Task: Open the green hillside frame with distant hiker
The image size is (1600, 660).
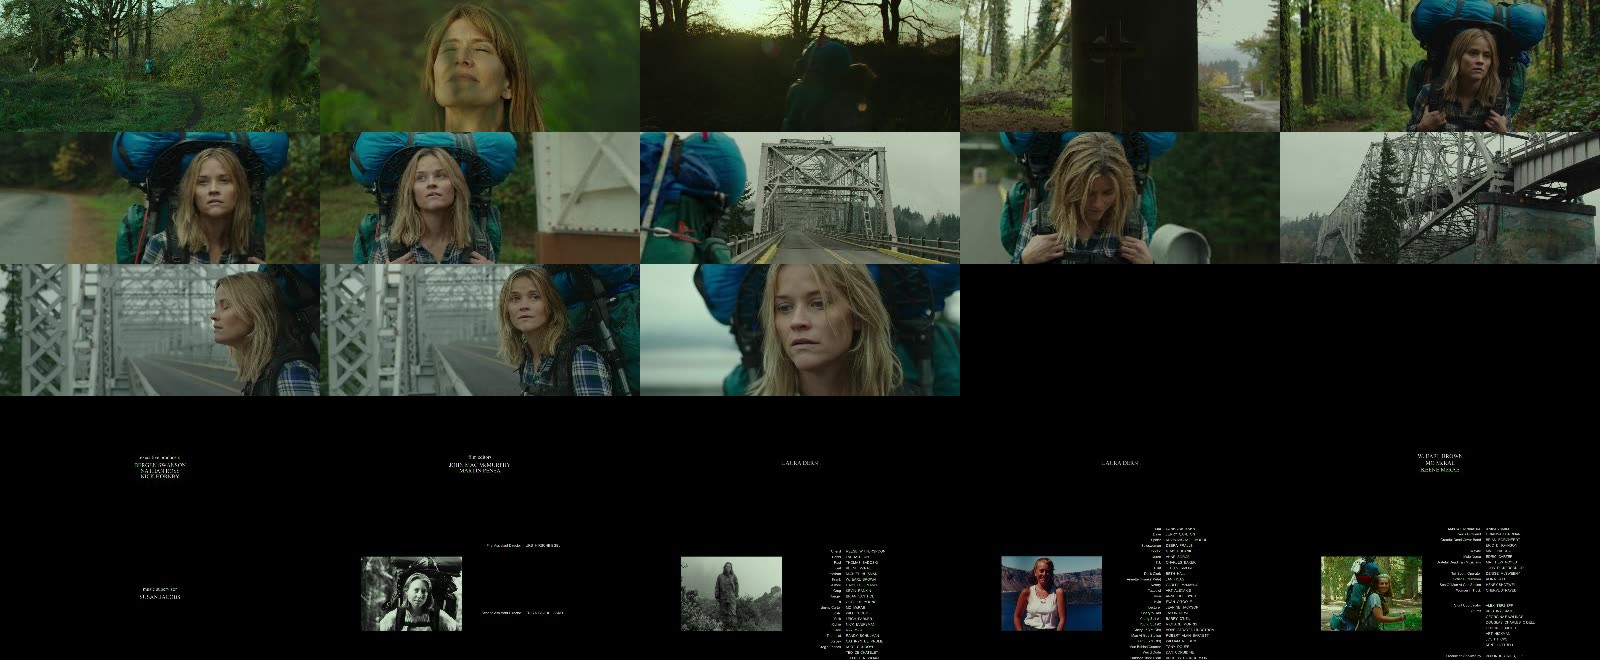Action: [160, 66]
